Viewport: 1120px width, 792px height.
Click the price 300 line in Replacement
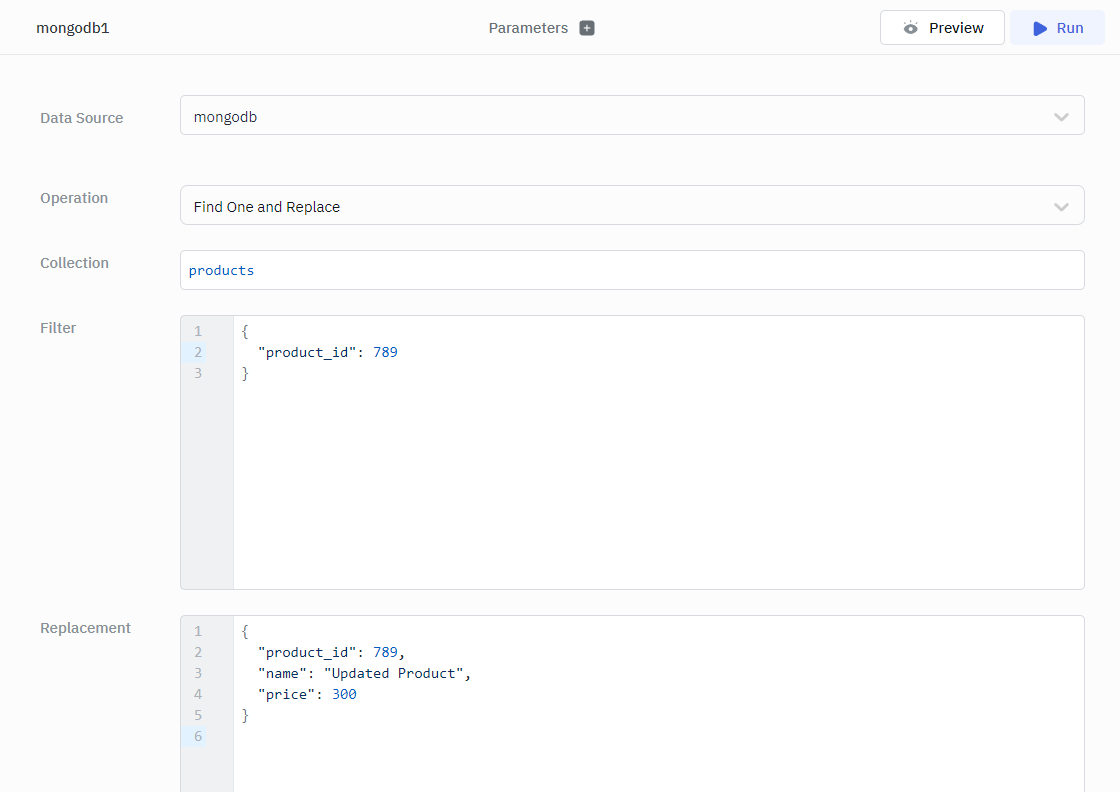(x=306, y=694)
